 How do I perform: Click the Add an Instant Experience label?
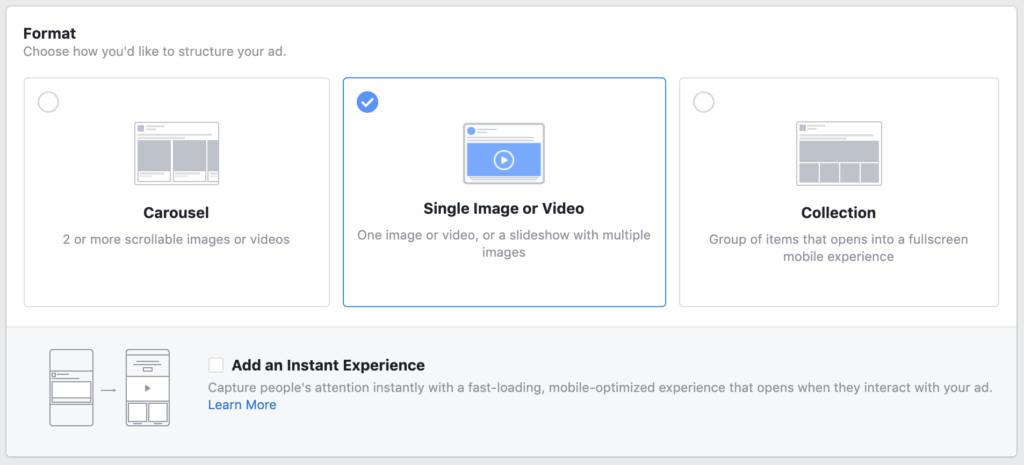point(328,365)
